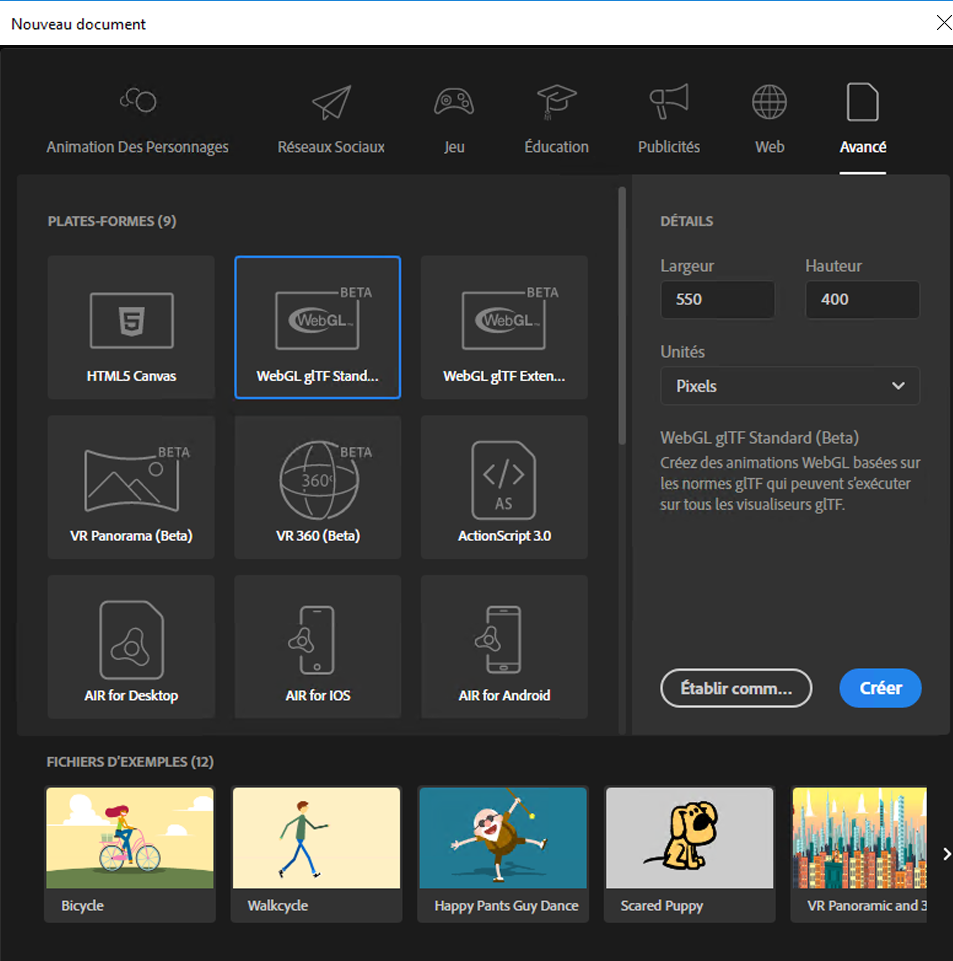The height and width of the screenshot is (961, 953).
Task: Select the Scared Puppy example
Action: point(689,855)
